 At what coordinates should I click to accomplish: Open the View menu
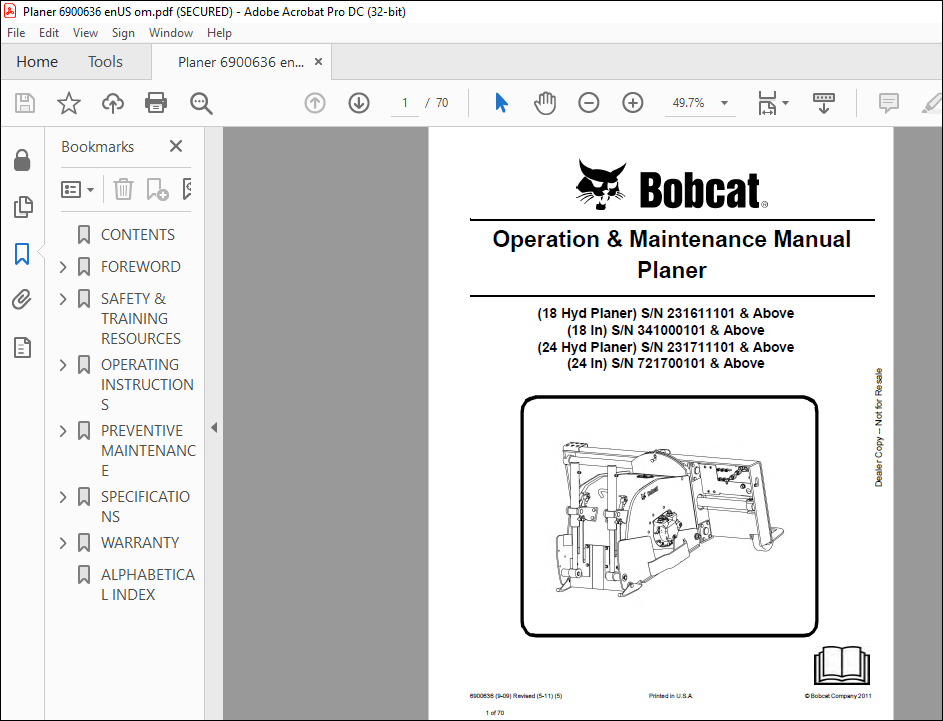pos(85,33)
